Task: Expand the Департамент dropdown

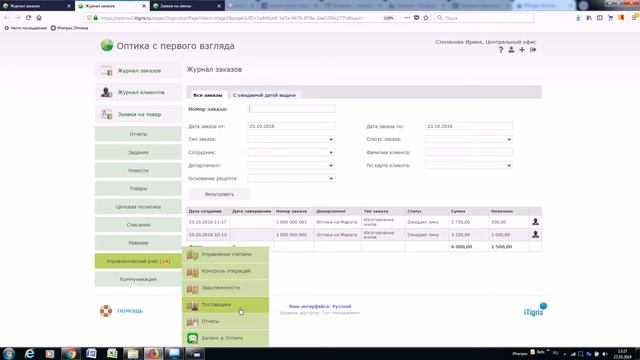Action: pyautogui.click(x=331, y=165)
